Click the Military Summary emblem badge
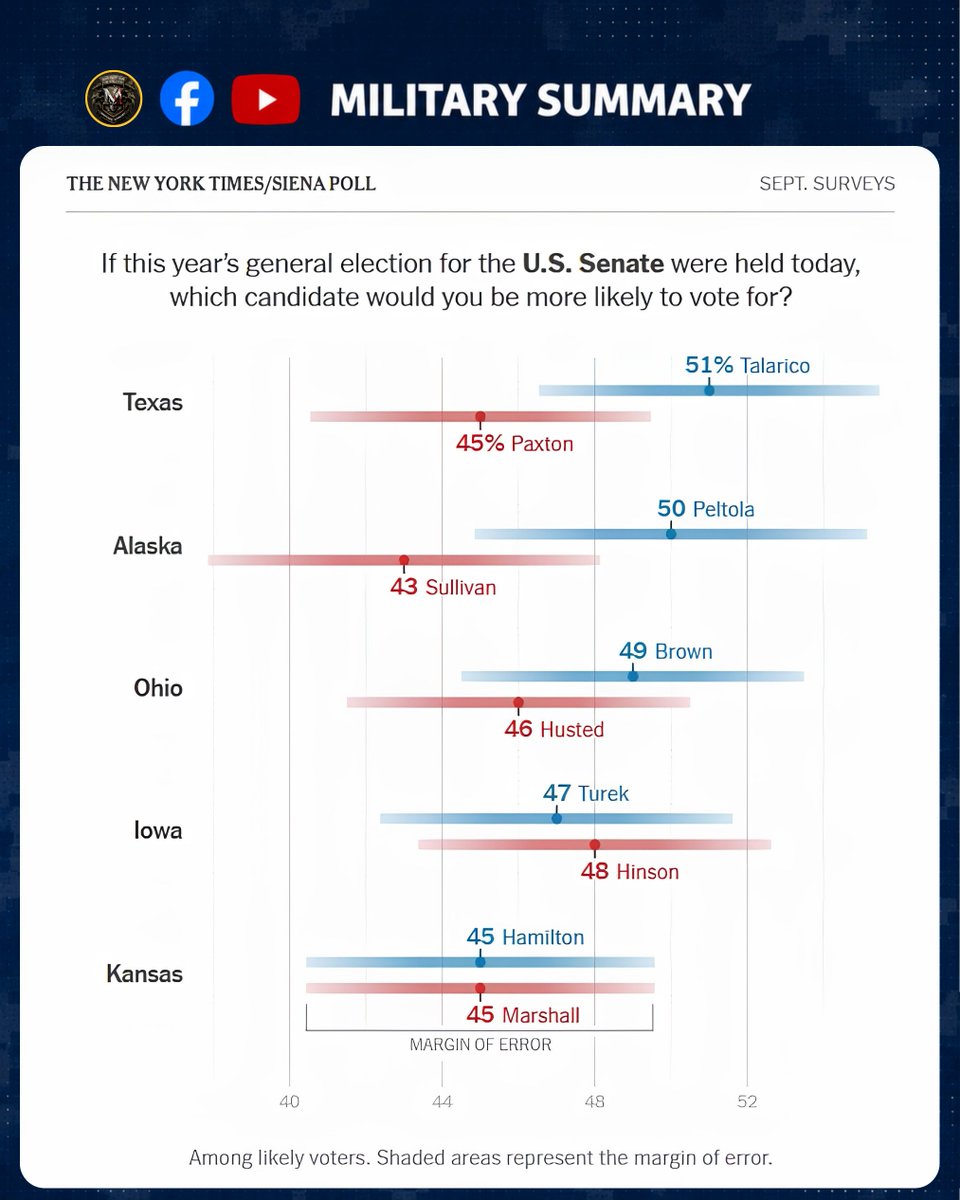960x1200 pixels. [114, 98]
